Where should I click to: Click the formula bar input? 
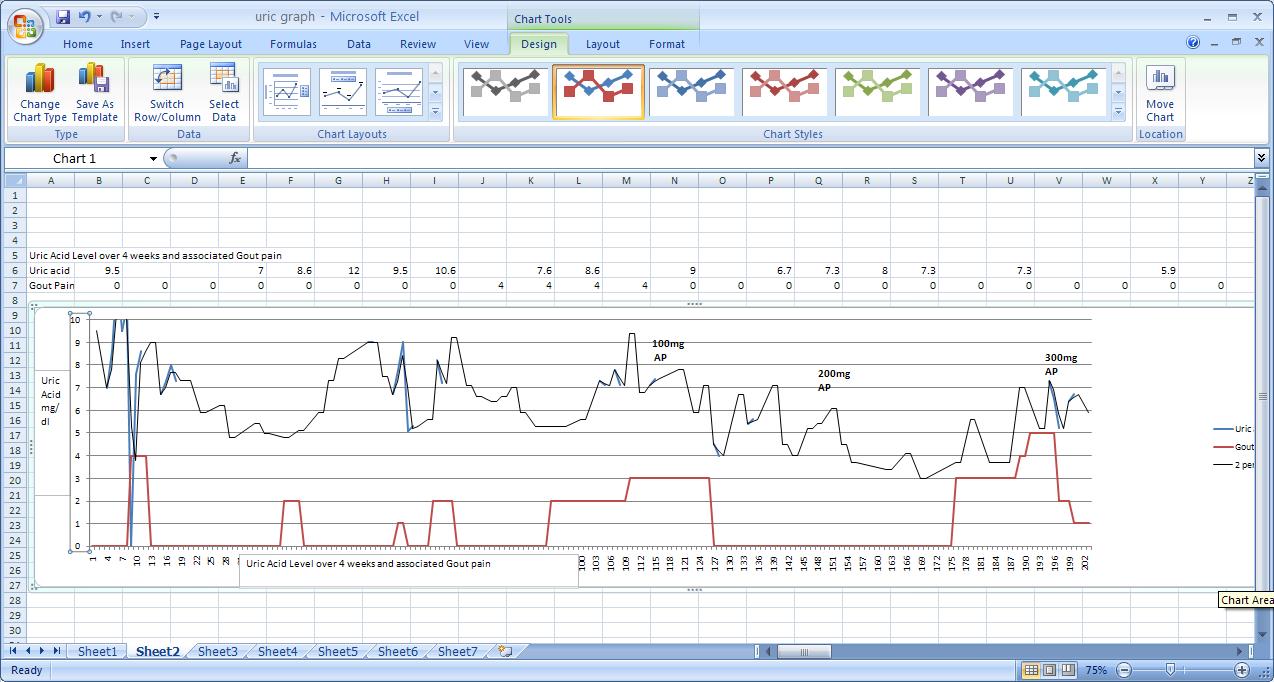click(750, 158)
